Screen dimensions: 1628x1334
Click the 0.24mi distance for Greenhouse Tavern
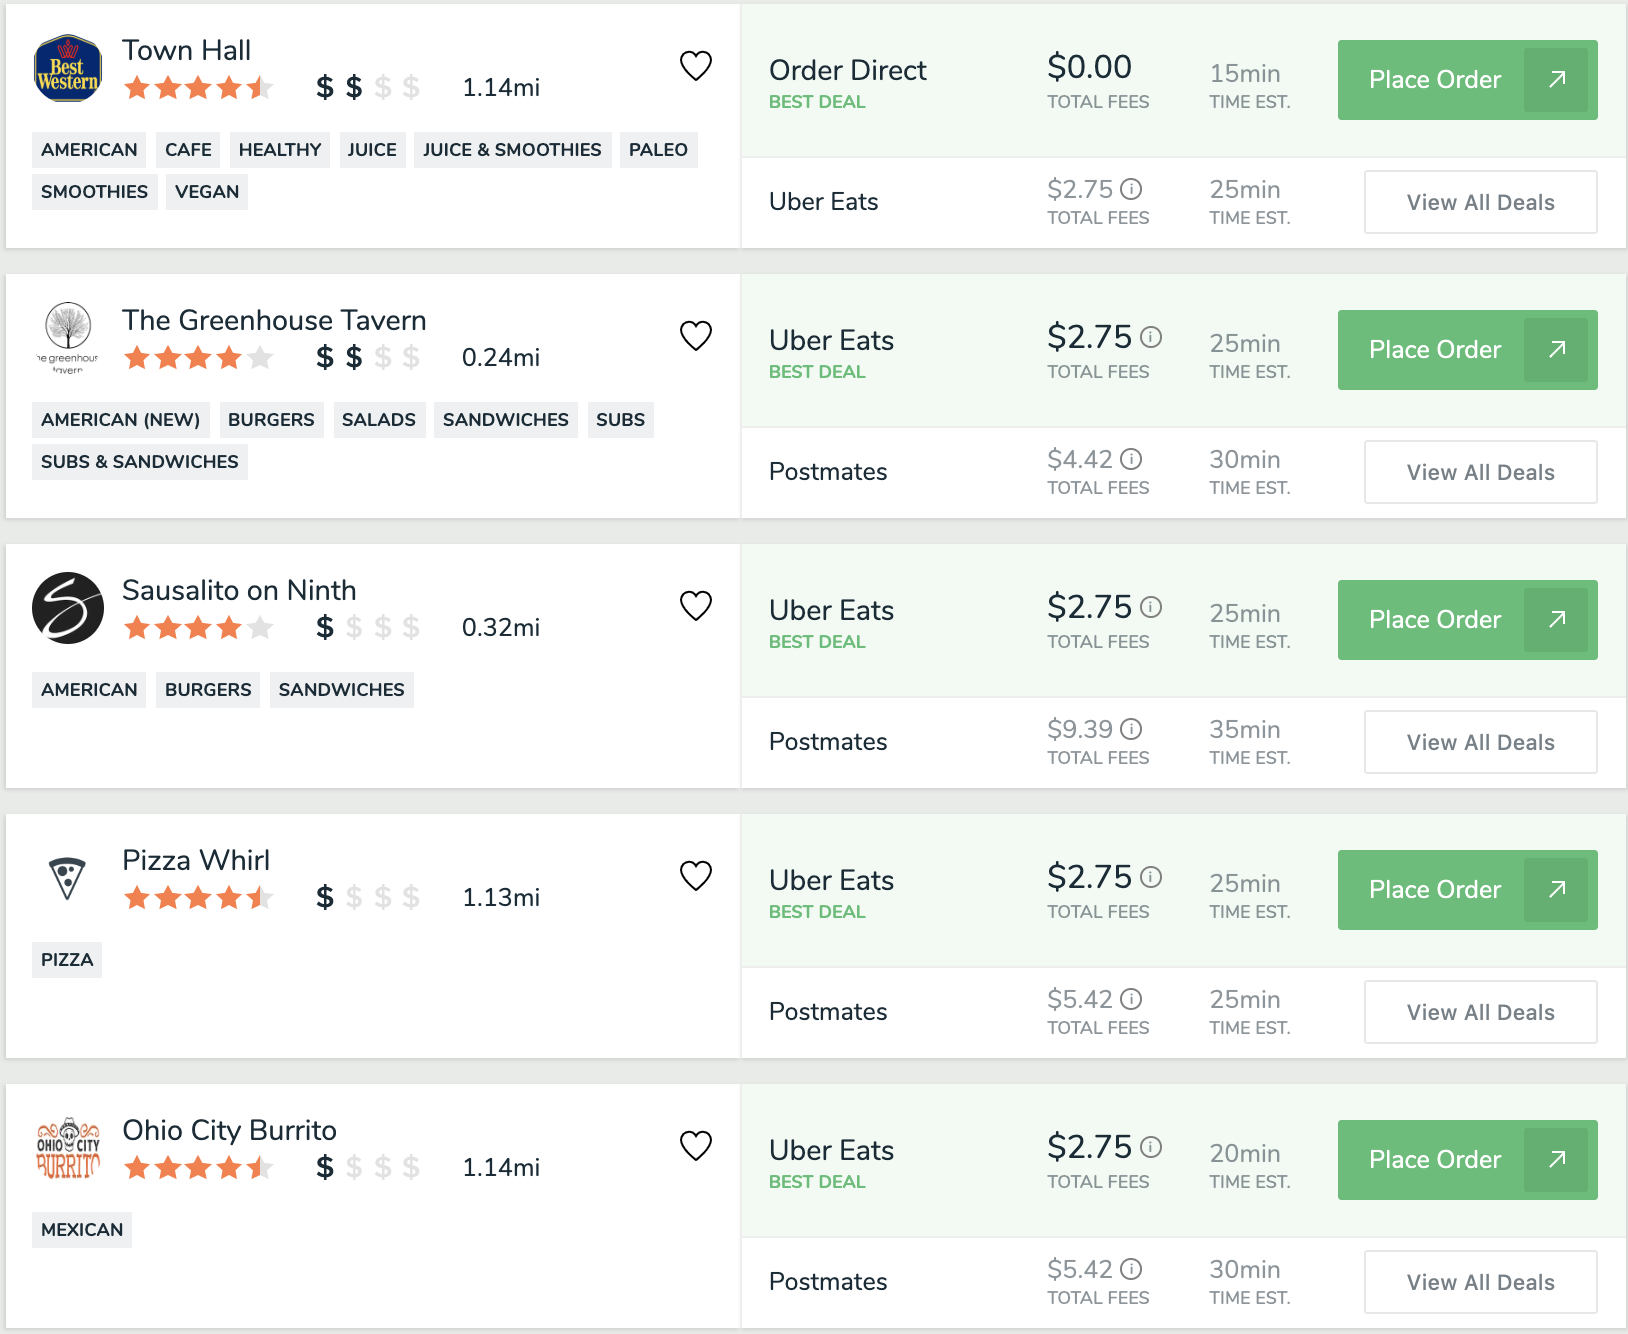point(501,358)
